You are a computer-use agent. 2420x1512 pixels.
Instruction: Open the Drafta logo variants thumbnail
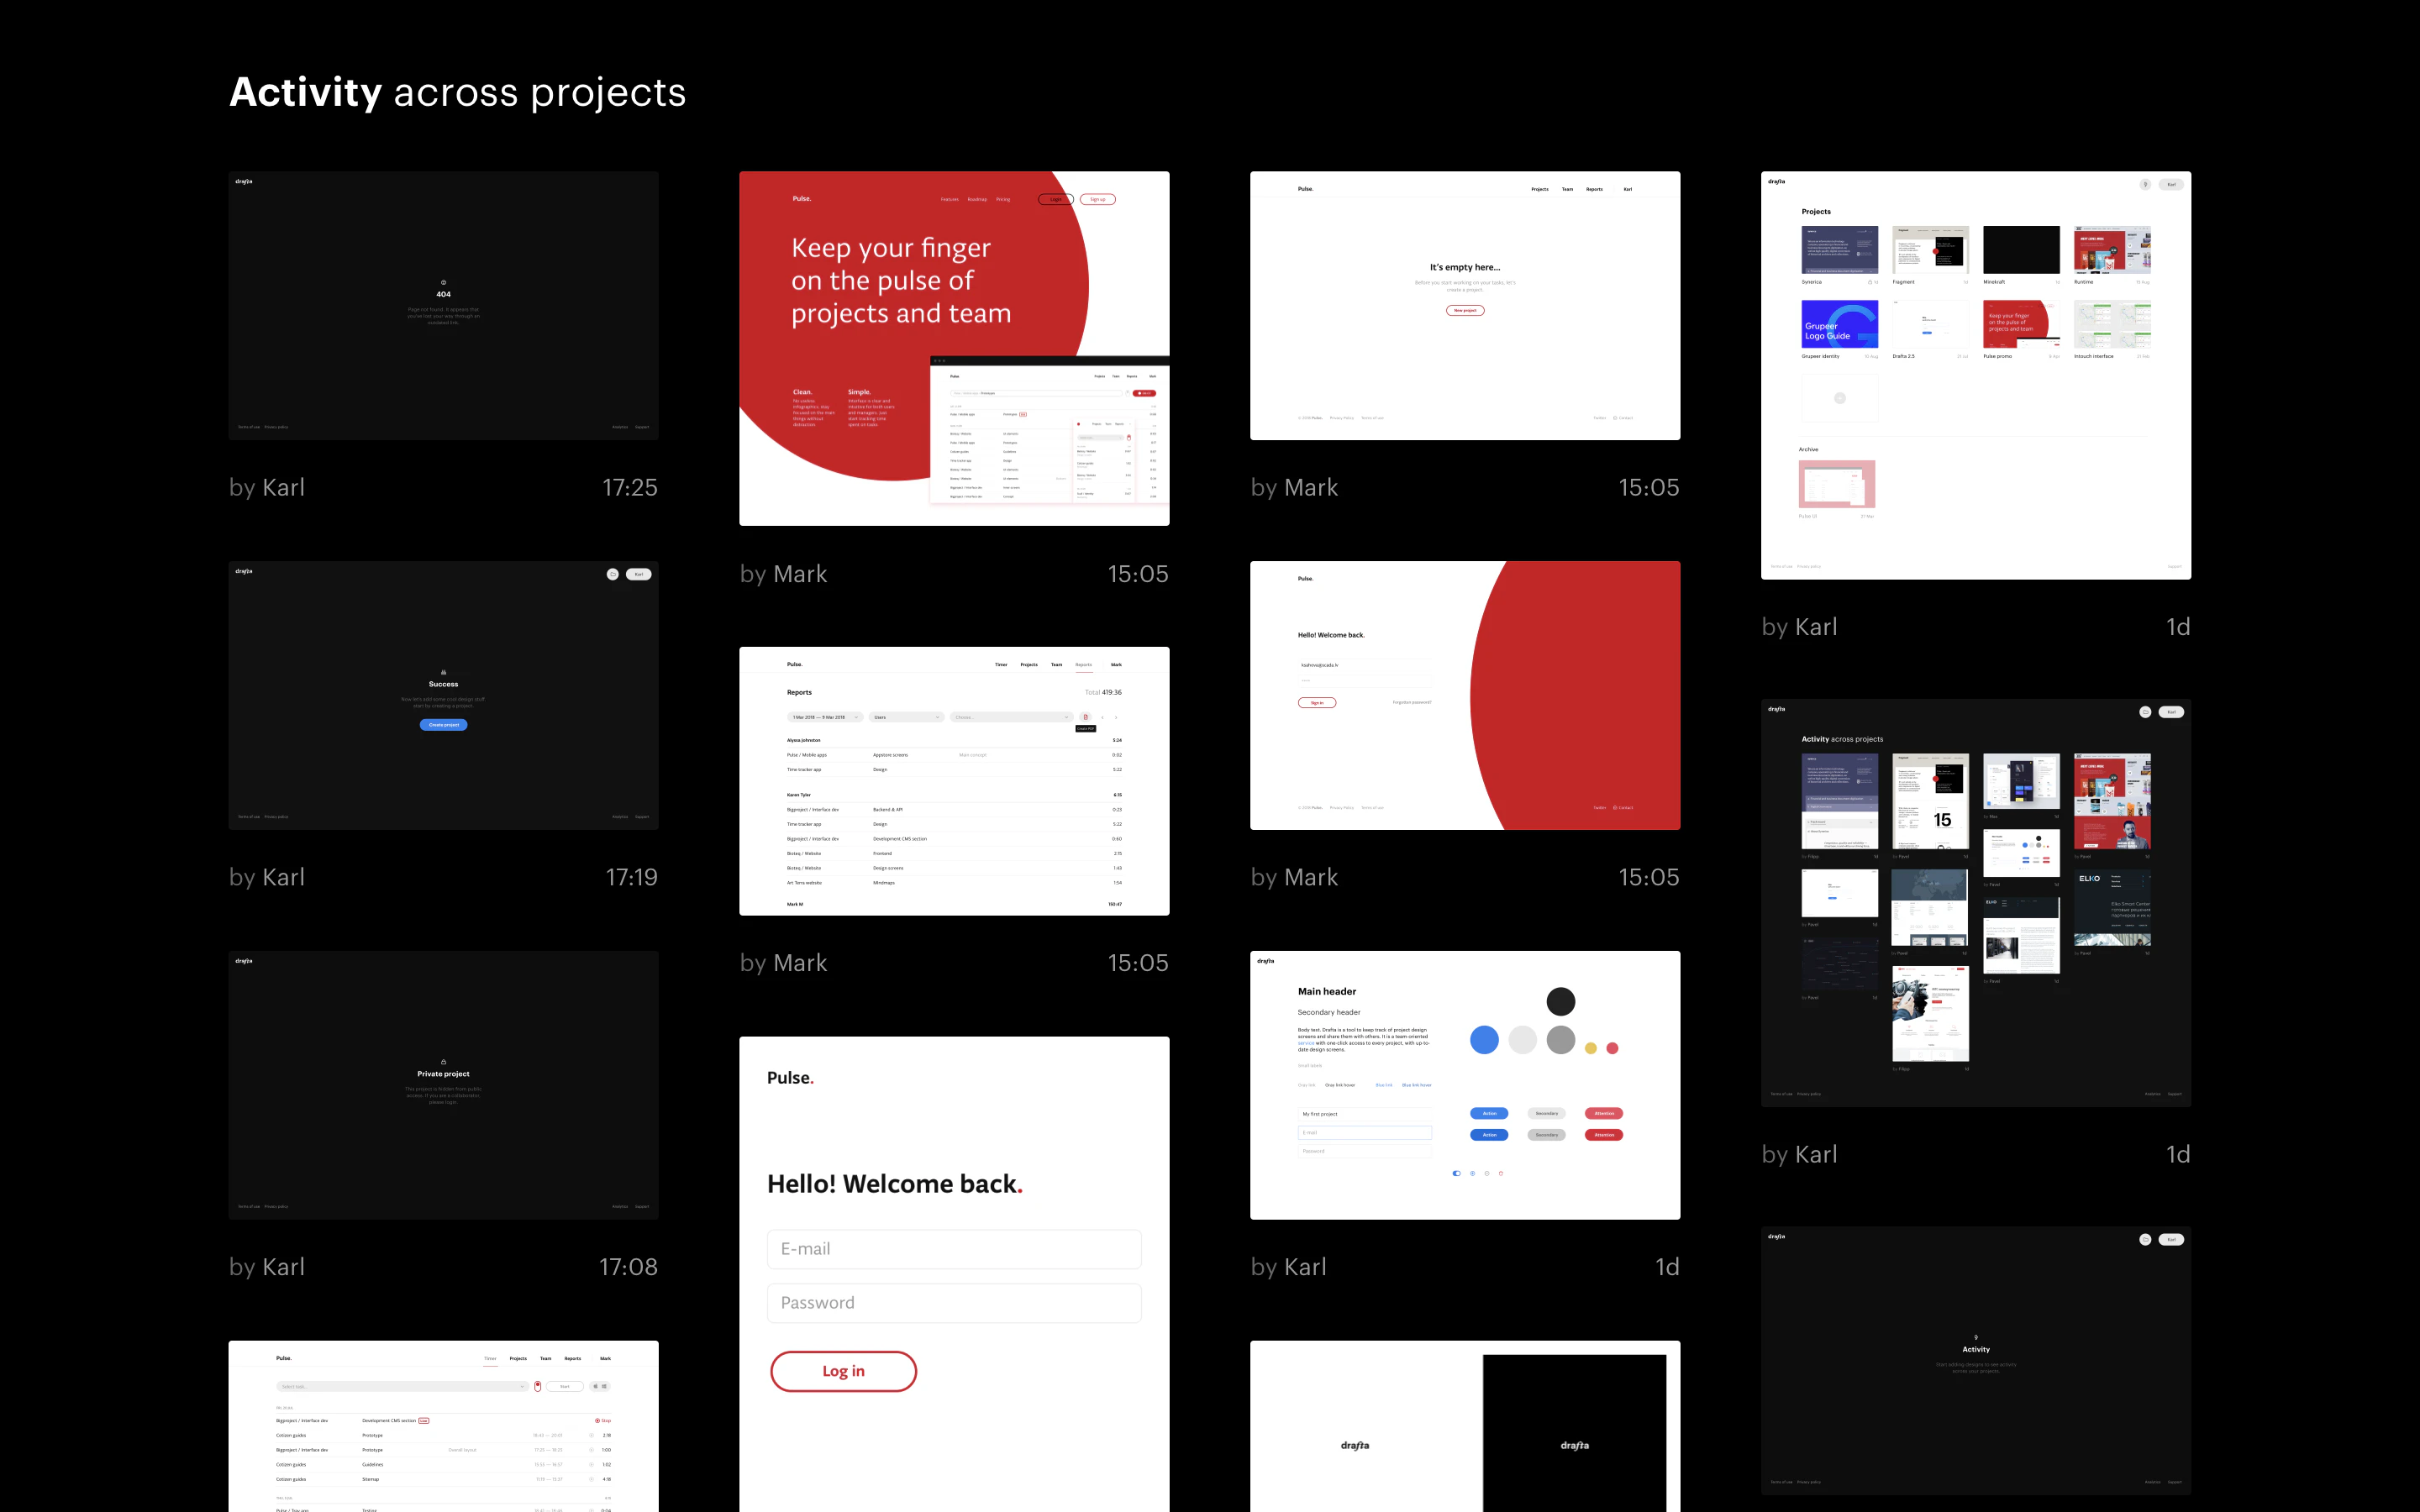tap(1465, 1426)
